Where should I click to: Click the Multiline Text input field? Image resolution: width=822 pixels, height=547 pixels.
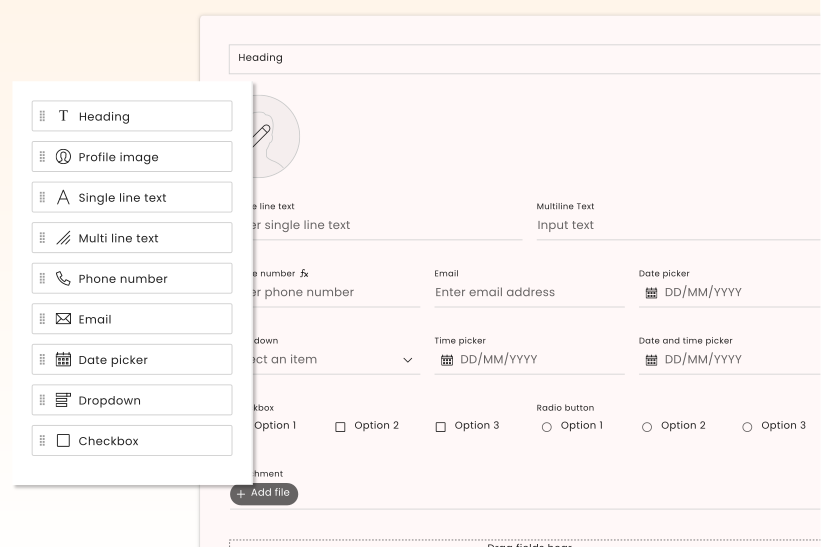[x=678, y=225]
